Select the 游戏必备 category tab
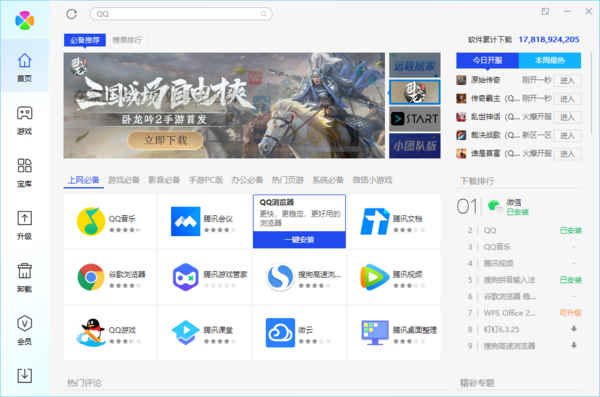The image size is (600, 397). pos(124,180)
